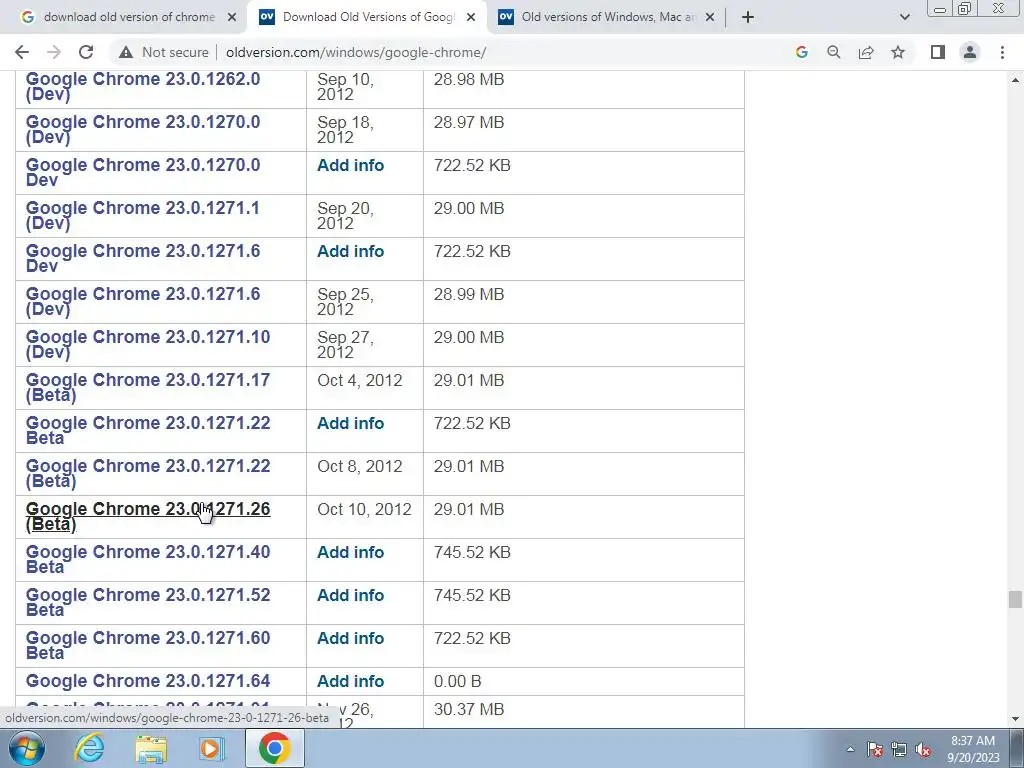
Task: Go back to the previous page
Action: pos(22,52)
